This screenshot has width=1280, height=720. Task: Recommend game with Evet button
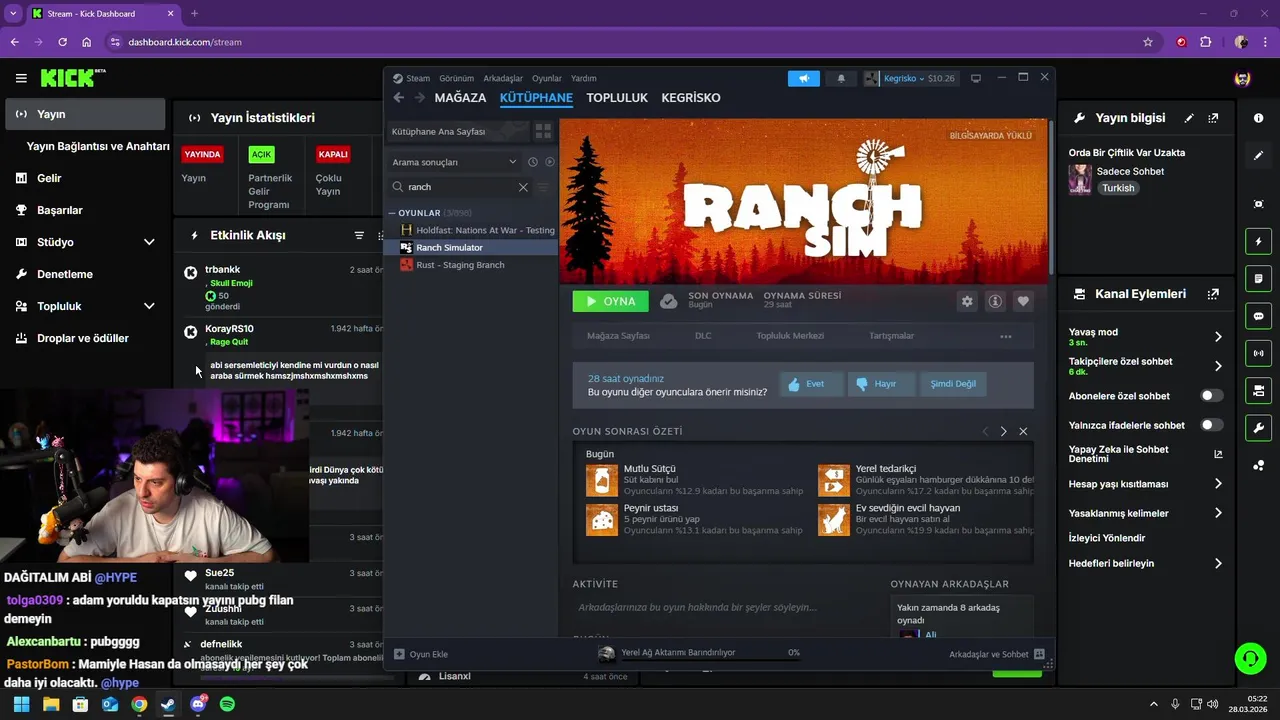pyautogui.click(x=812, y=383)
